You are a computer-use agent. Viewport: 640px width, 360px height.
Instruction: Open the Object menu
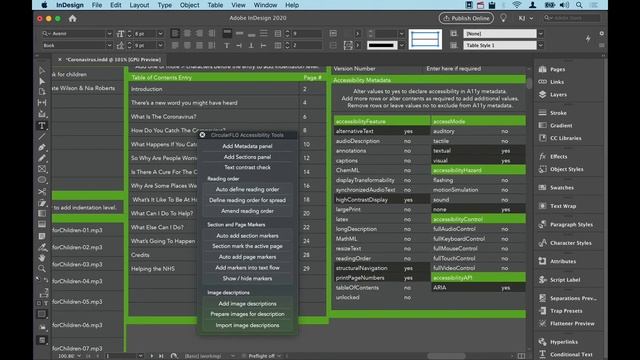189,5
